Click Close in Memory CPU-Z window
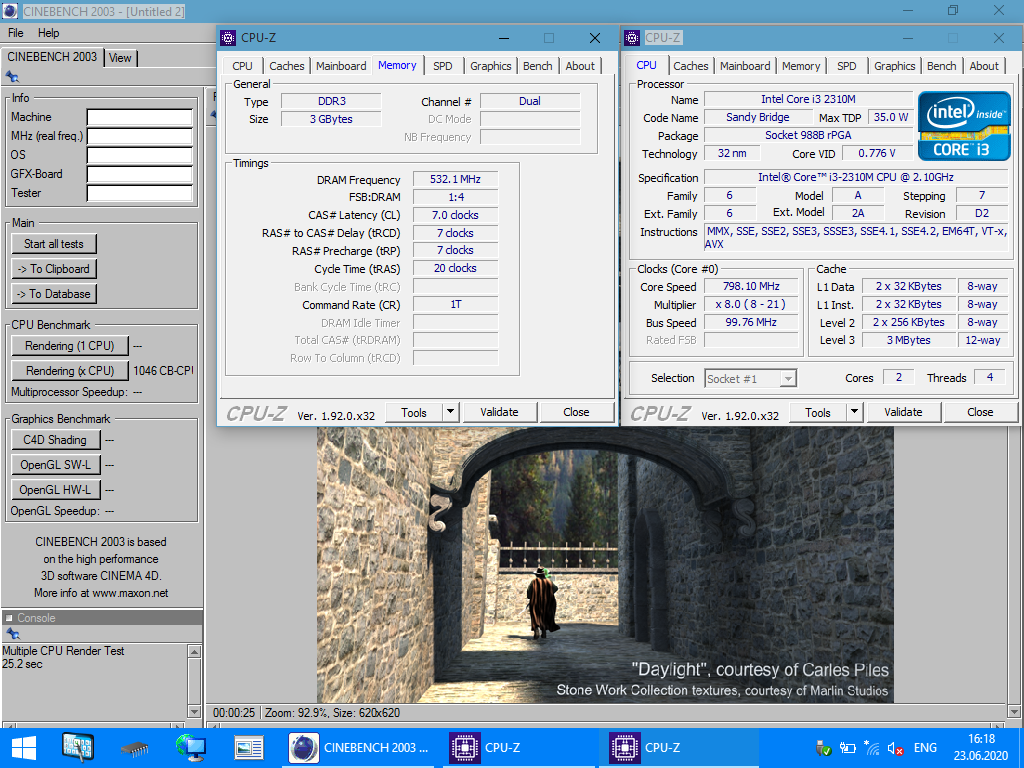Viewport: 1024px width, 768px height. 576,412
